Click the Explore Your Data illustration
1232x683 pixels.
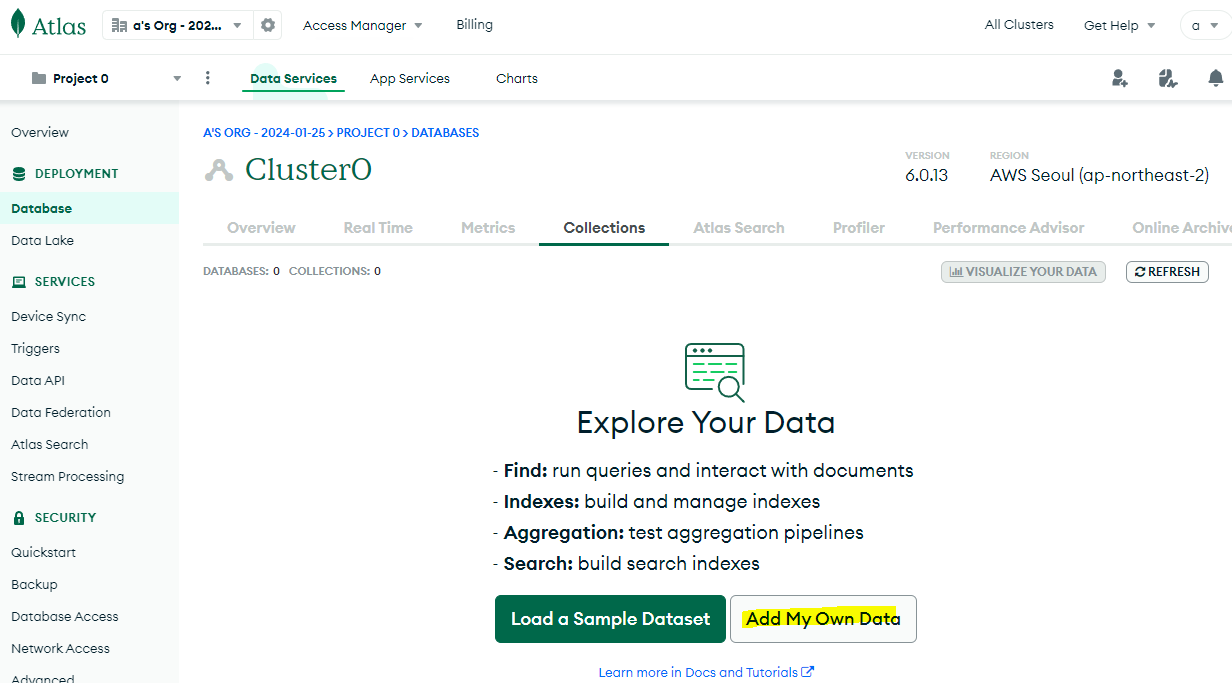(714, 371)
